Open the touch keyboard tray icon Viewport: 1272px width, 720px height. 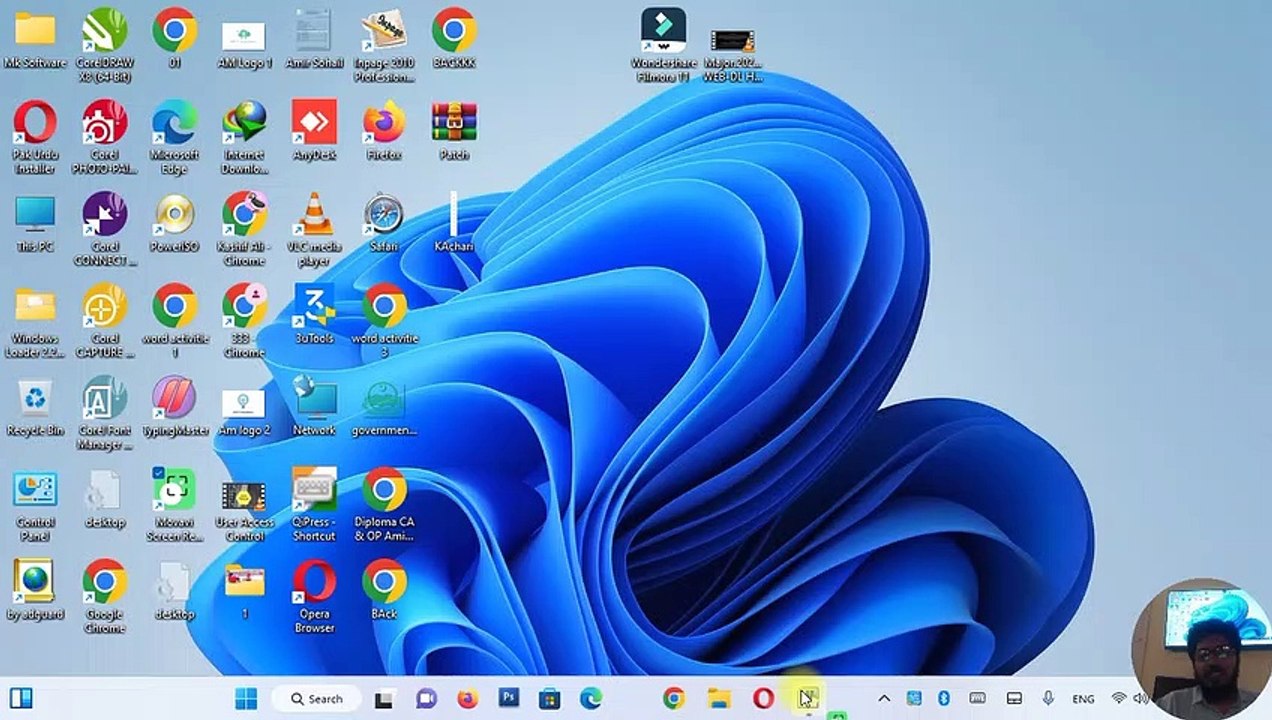click(977, 699)
